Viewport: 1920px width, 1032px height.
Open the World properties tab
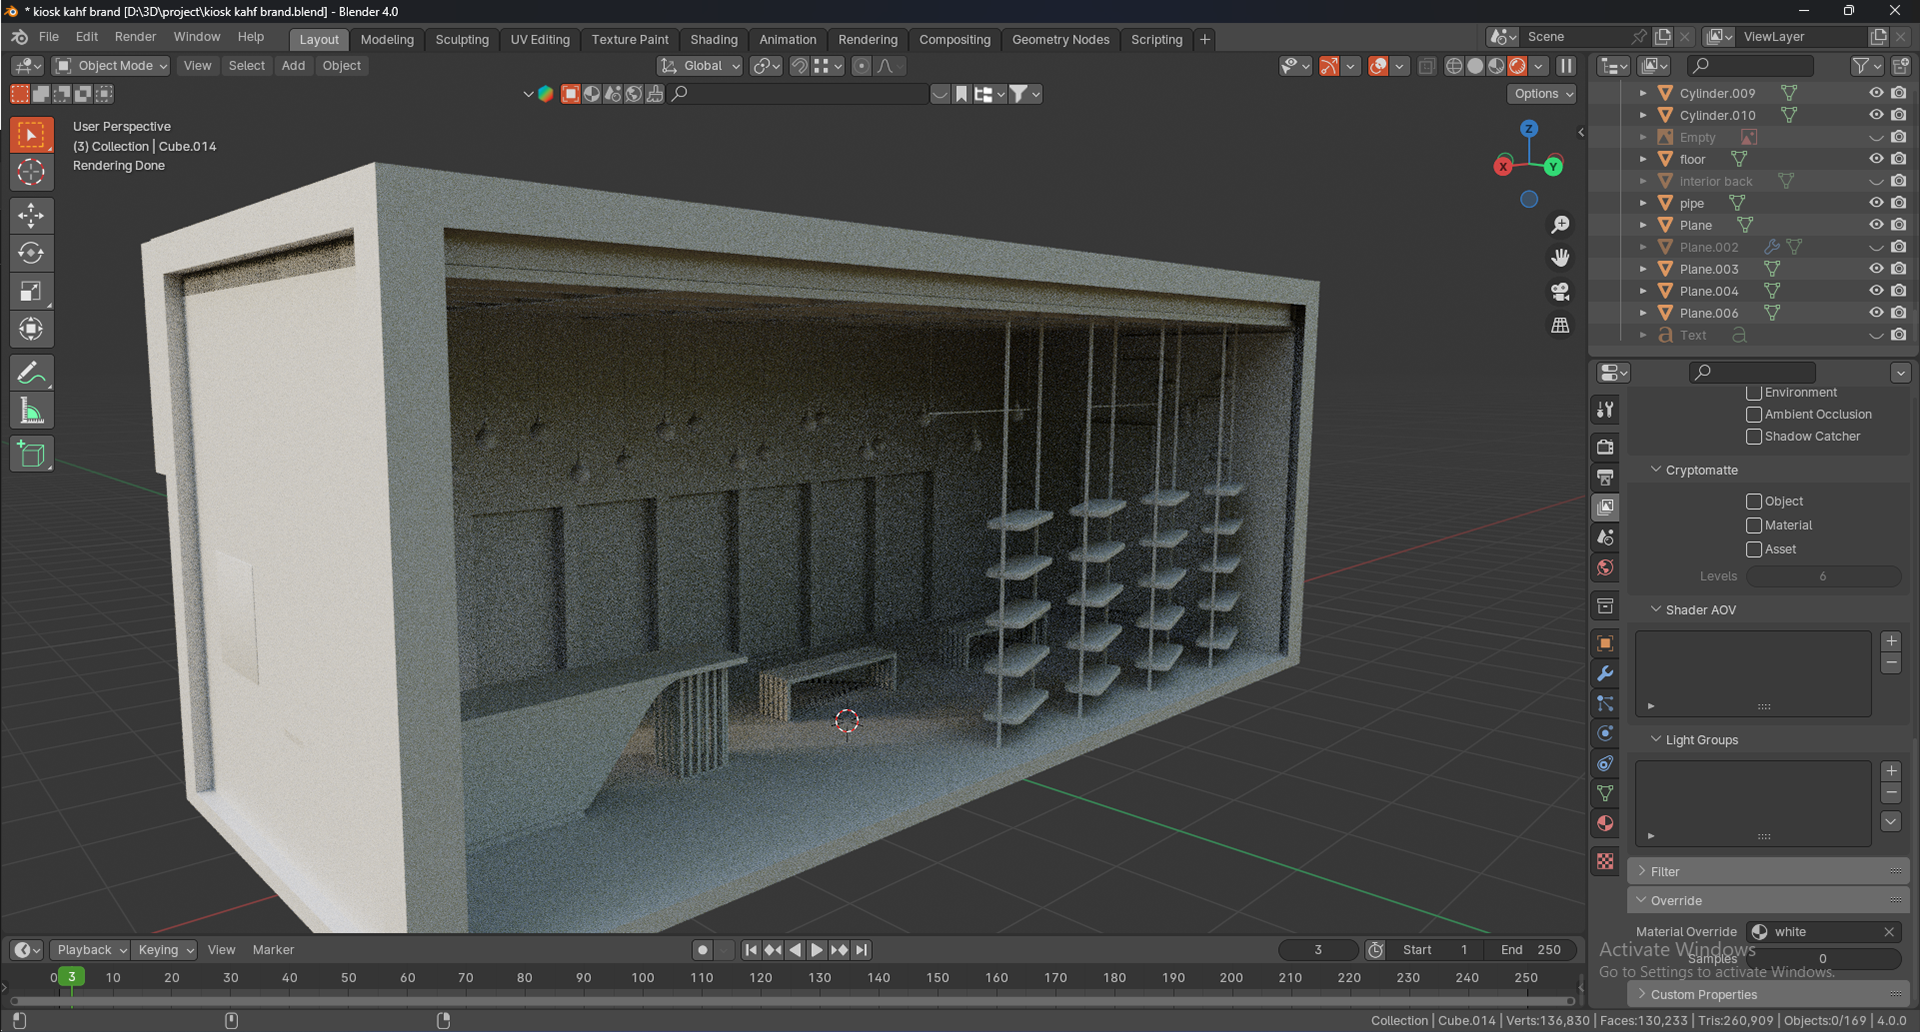pos(1605,567)
